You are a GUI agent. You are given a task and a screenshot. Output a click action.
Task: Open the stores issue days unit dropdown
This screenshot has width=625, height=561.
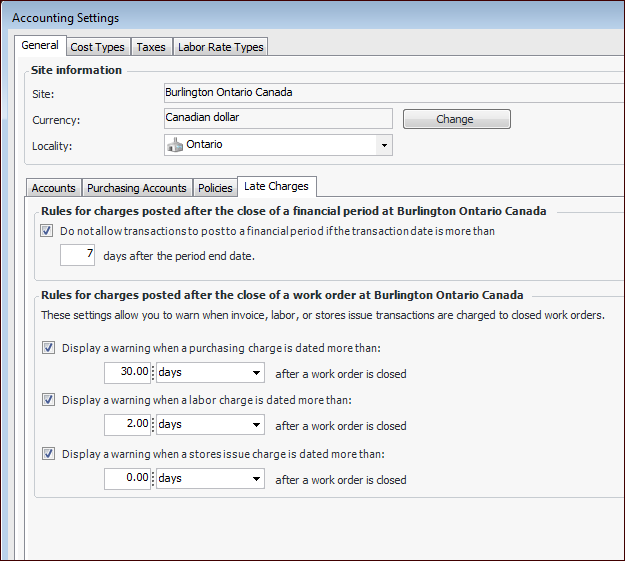pos(256,479)
